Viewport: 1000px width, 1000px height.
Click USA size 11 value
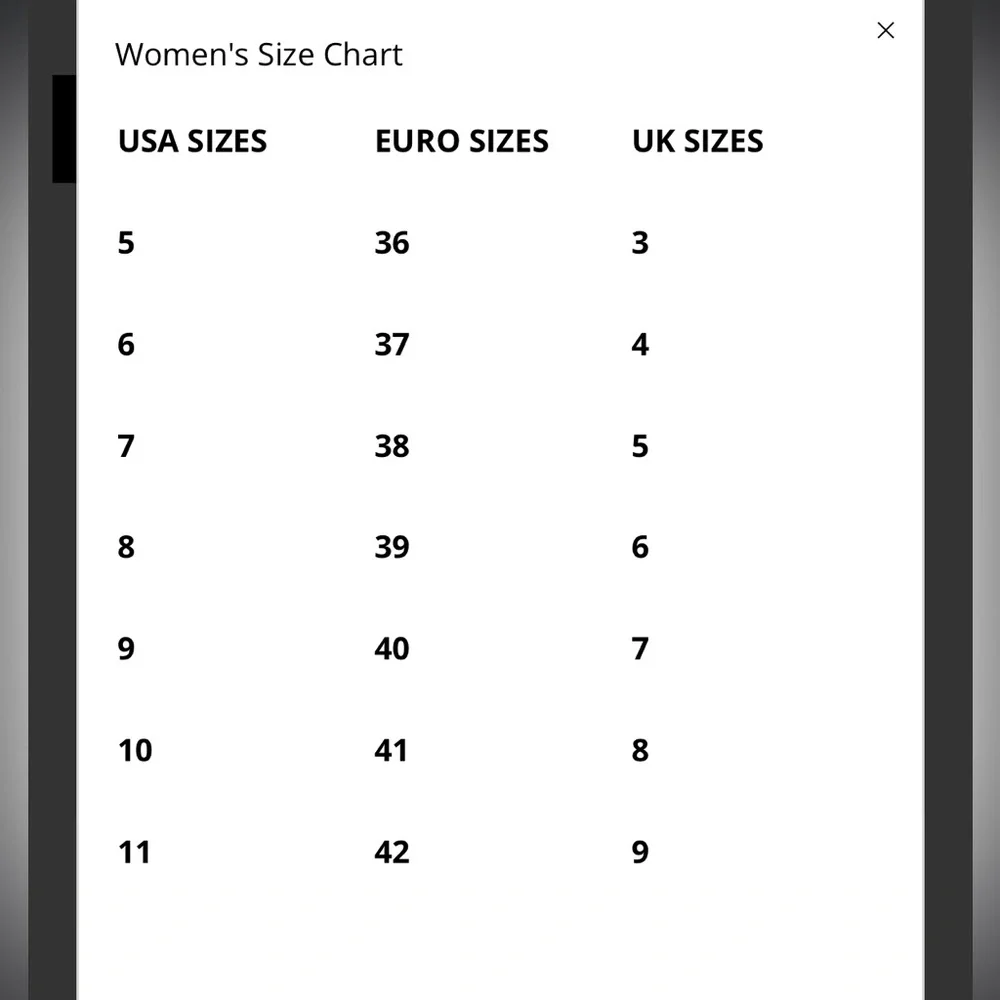(134, 852)
